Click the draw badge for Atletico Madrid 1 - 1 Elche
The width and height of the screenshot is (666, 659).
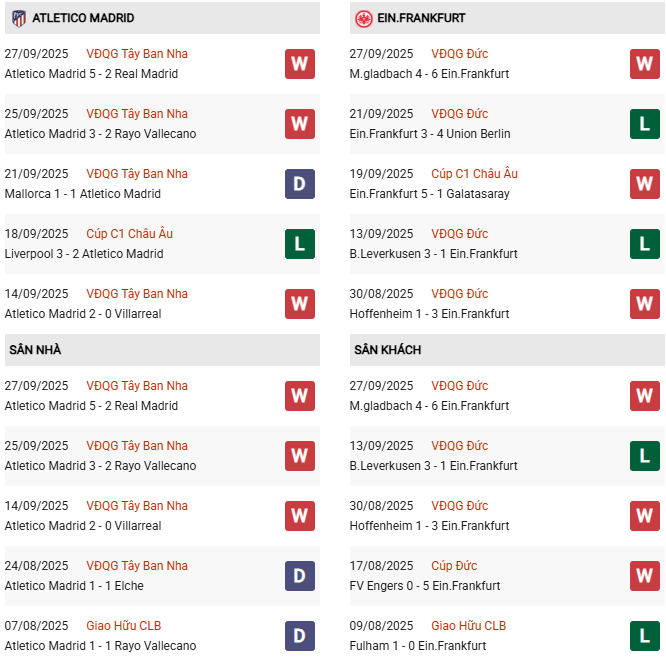(x=299, y=576)
